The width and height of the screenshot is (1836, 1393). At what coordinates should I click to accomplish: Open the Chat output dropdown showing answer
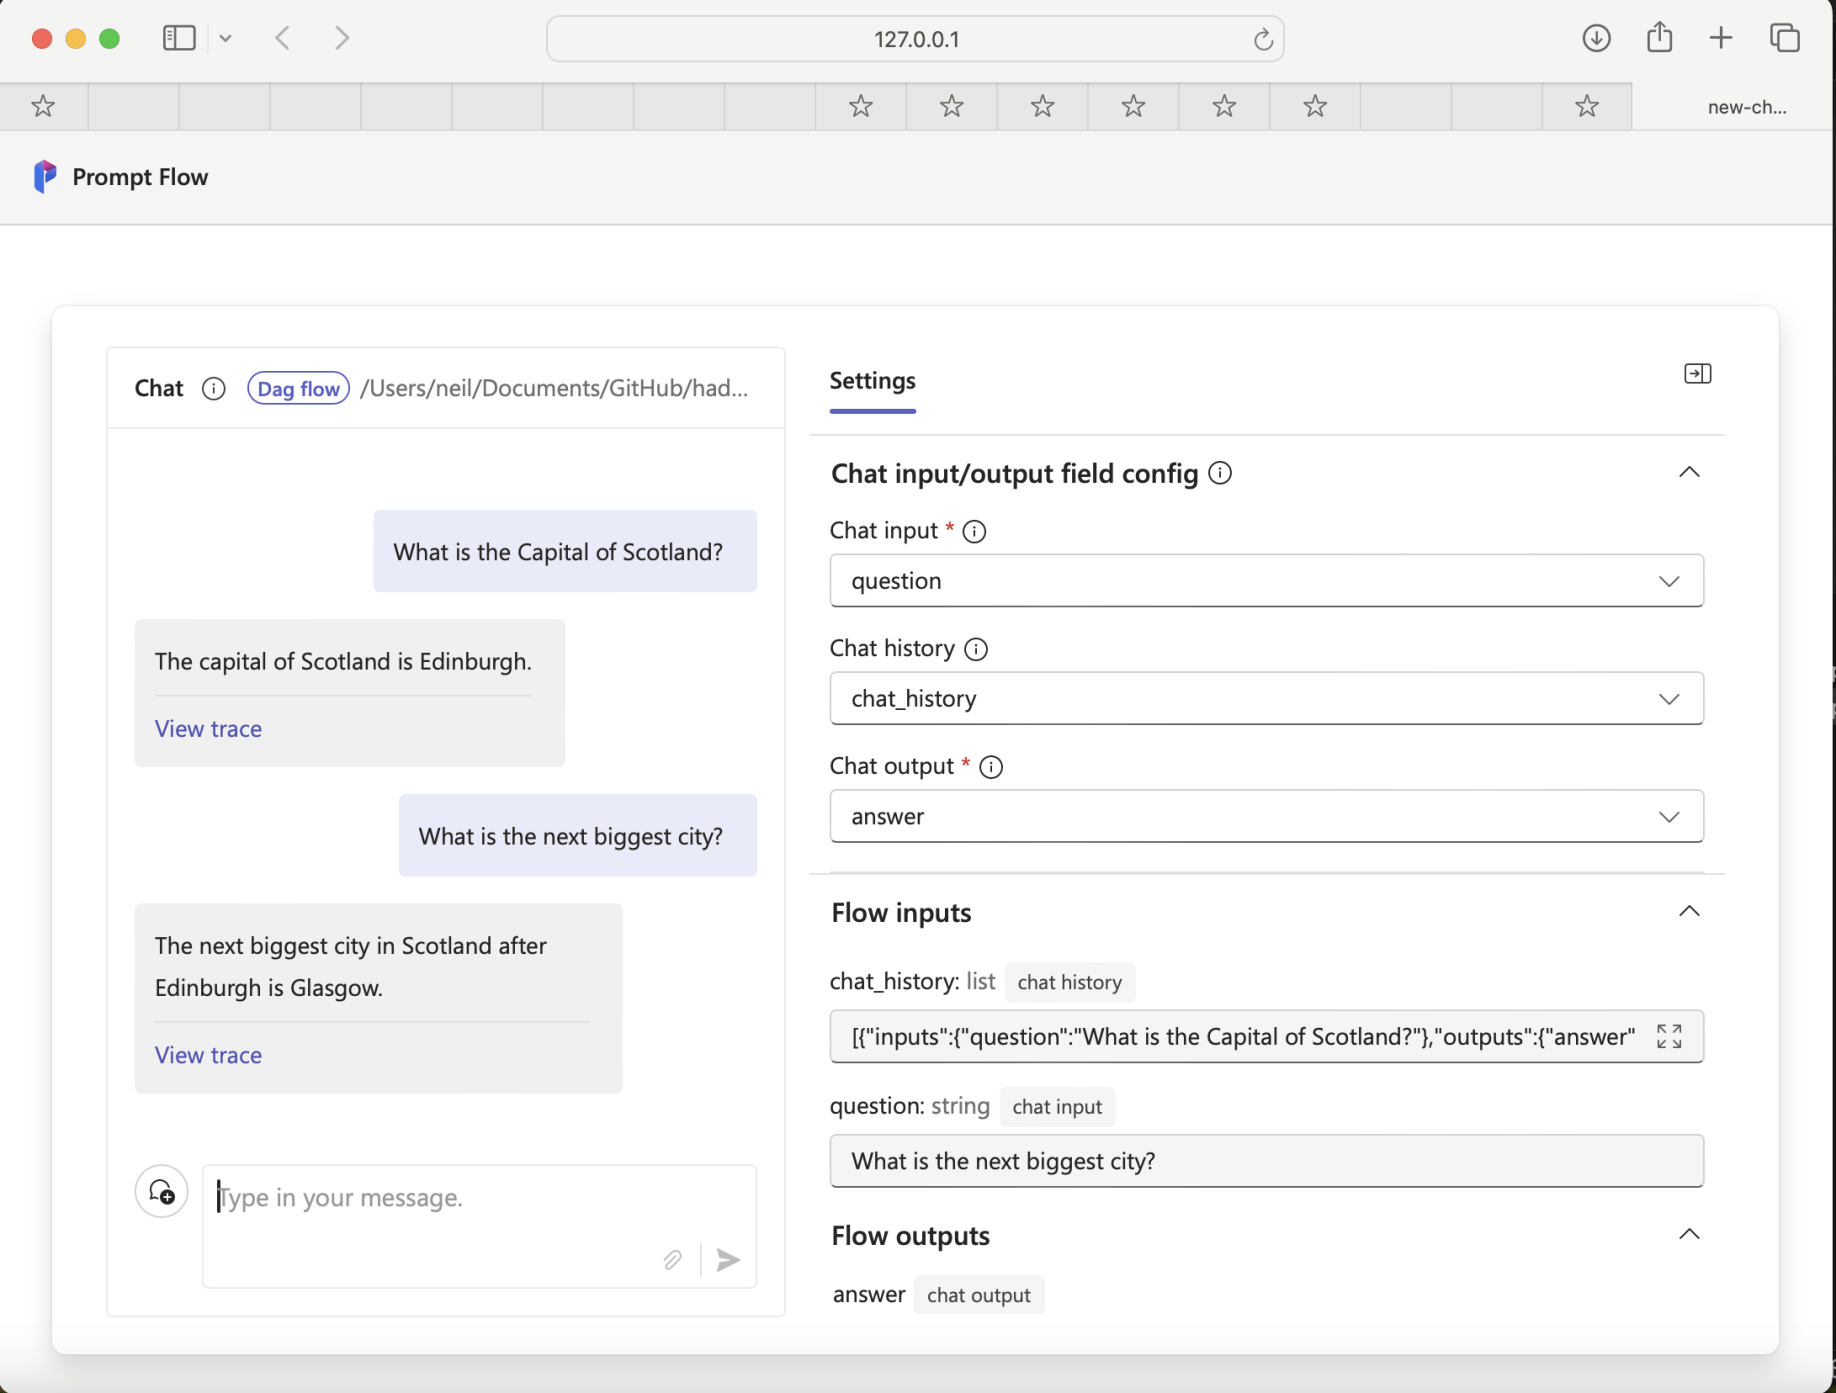coord(1265,817)
